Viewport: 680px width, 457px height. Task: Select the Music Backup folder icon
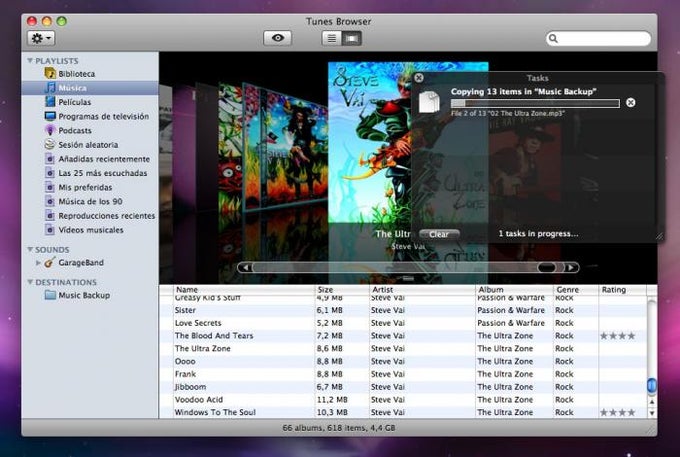(50, 295)
